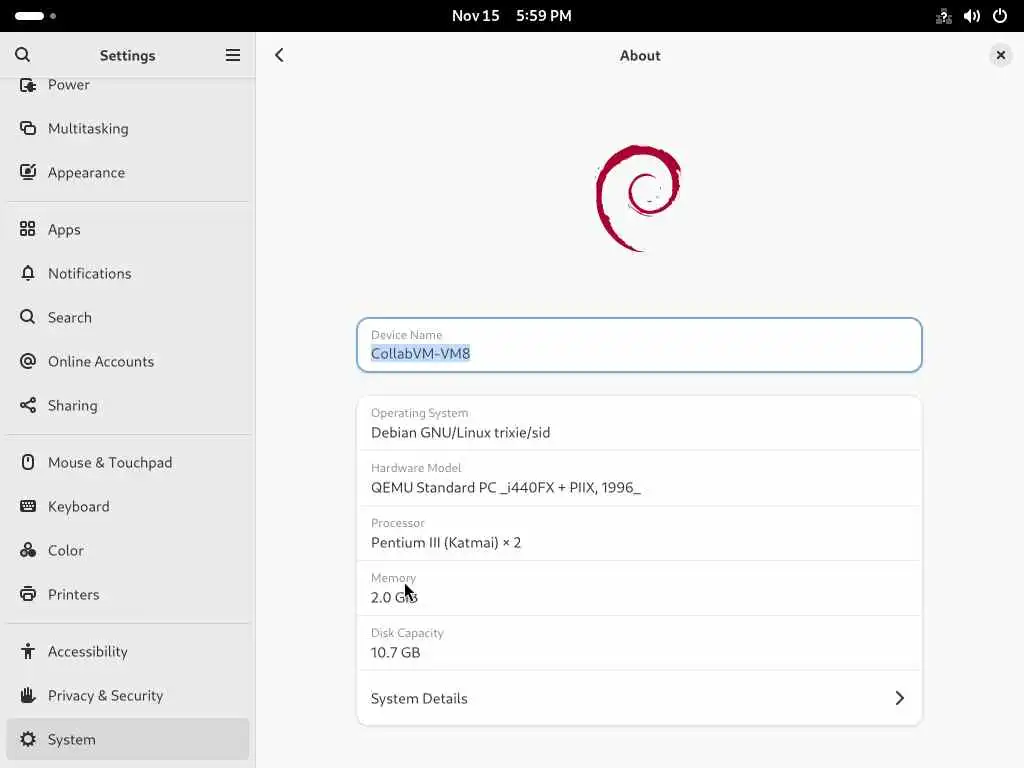Select Color label in the sidebar
The width and height of the screenshot is (1024, 768).
point(65,551)
